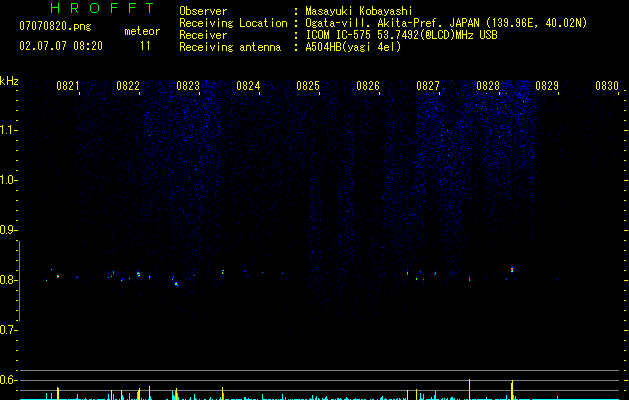
Task: Click the kHz axis unit label
Action: [x=9, y=81]
